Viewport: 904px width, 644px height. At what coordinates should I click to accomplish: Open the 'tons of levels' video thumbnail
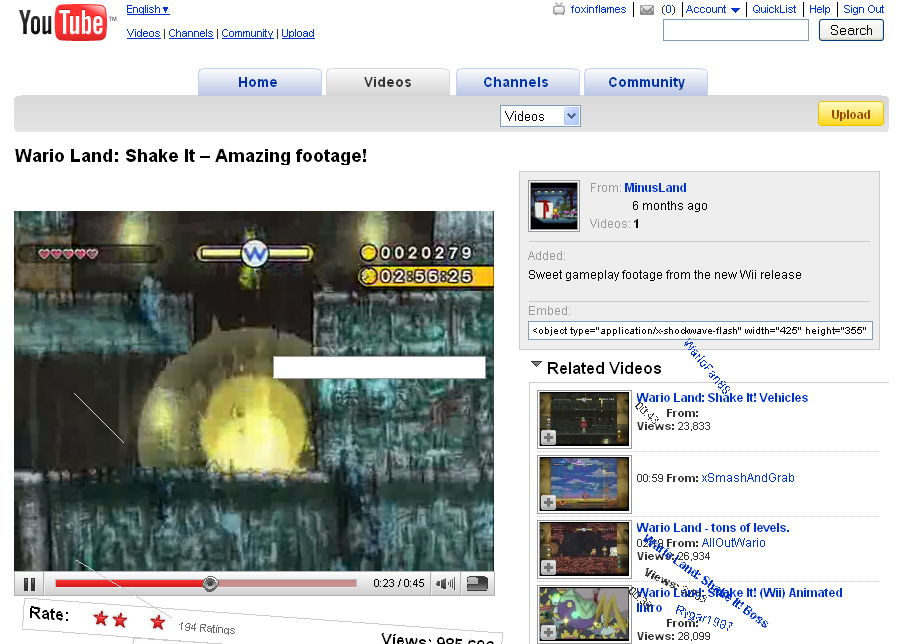tap(584, 549)
